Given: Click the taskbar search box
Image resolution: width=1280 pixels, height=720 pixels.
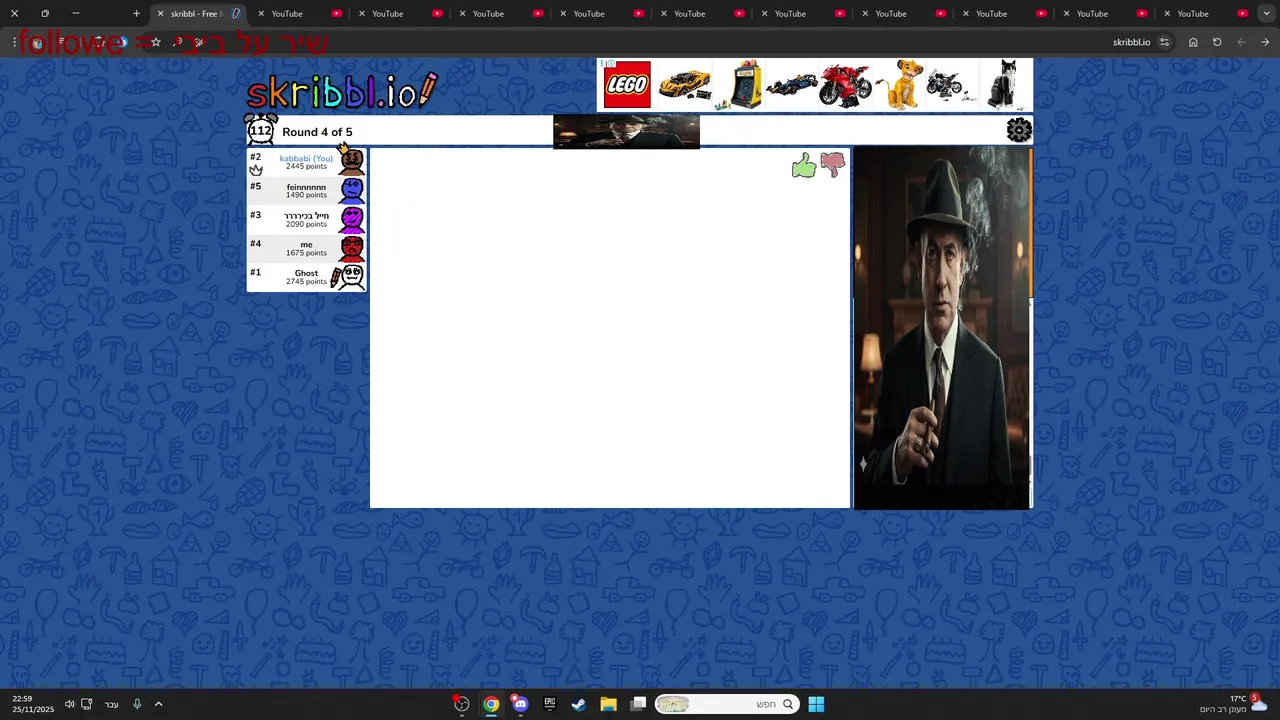Looking at the screenshot, I should 727,704.
